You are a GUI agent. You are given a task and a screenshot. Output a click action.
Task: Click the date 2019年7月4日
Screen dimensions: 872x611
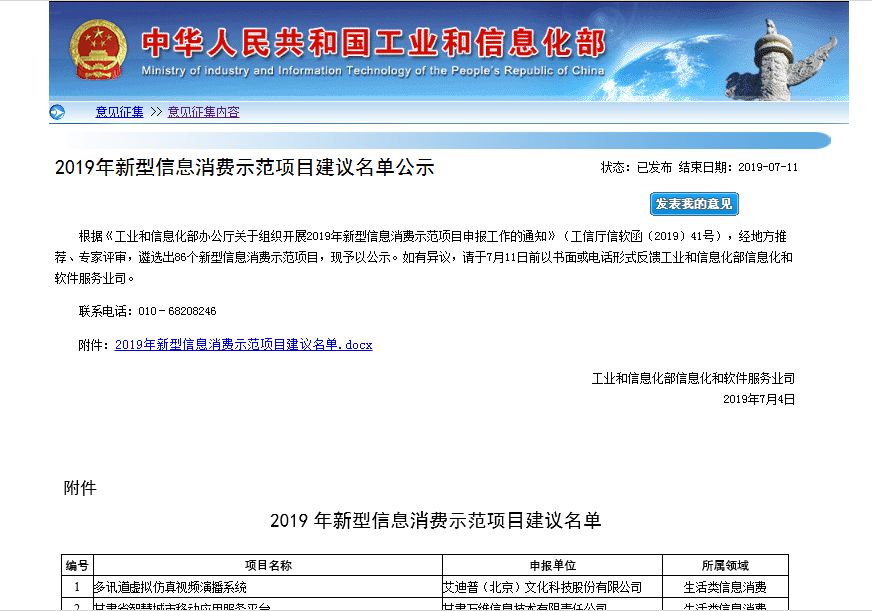[x=759, y=399]
